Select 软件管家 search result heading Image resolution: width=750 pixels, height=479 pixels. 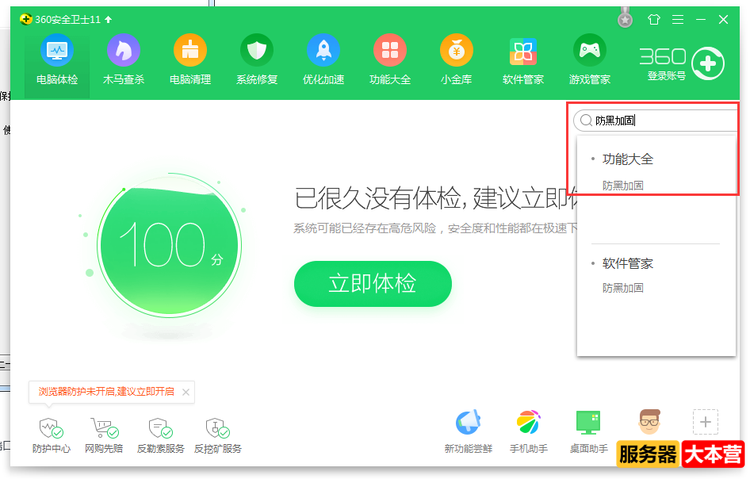coord(627,264)
